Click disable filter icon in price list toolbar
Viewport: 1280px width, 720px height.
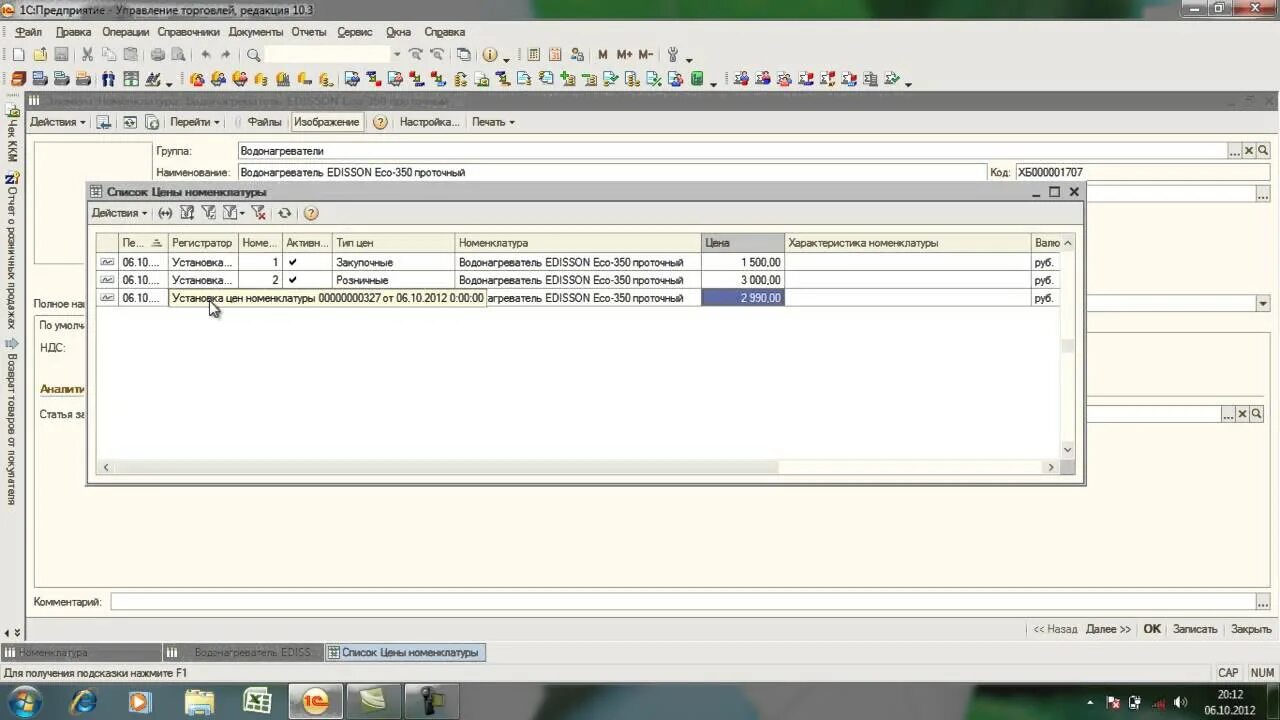258,213
